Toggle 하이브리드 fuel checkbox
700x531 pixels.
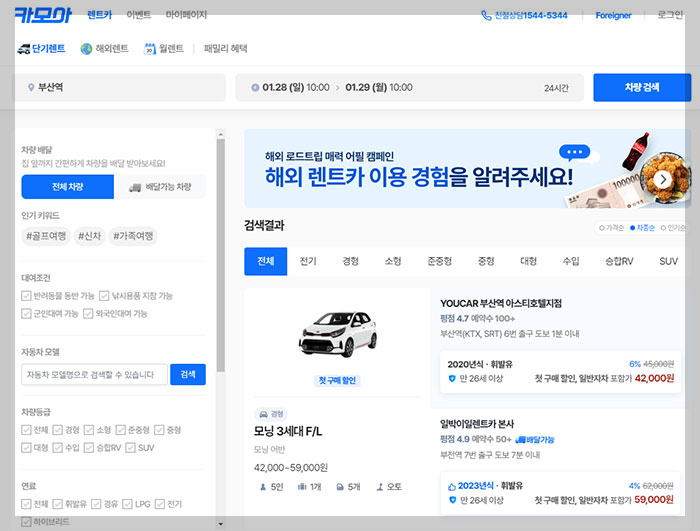click(x=26, y=522)
